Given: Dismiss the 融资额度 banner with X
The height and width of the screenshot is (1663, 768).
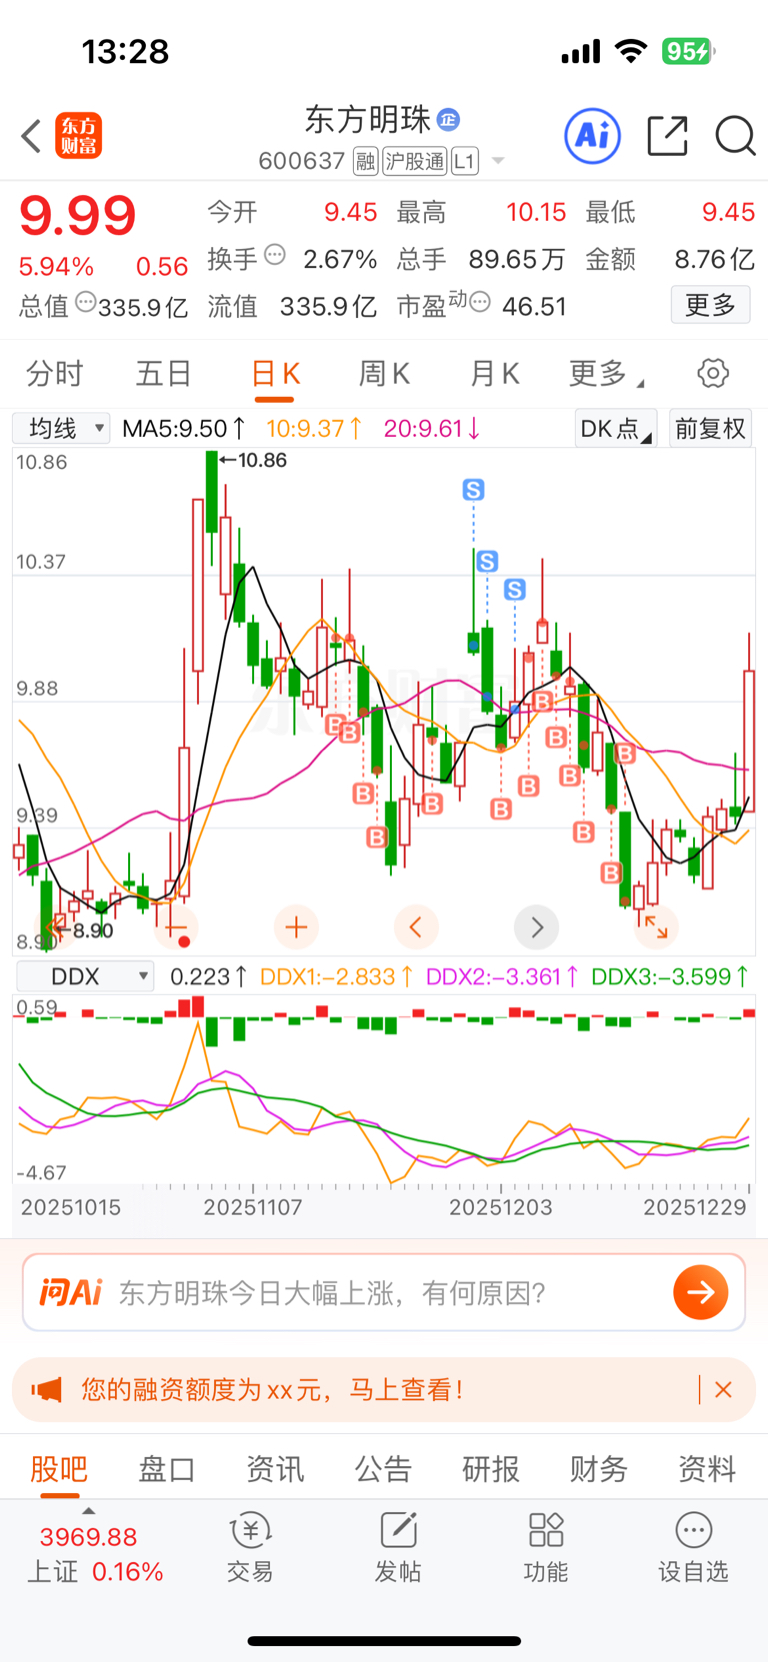Looking at the screenshot, I should [724, 1389].
